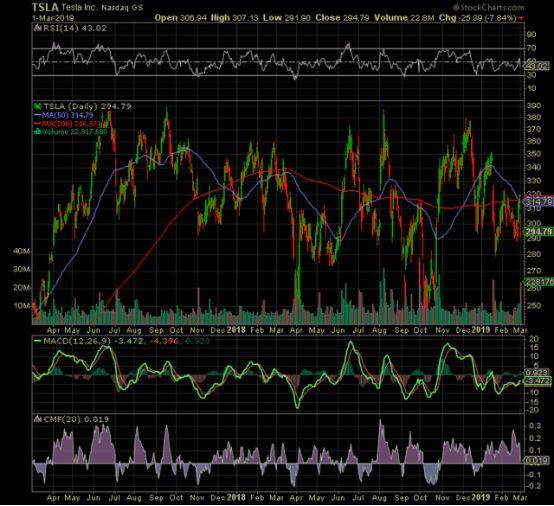The width and height of the screenshot is (554, 506).
Task: Click the 30M tick on volume axis
Action: pyautogui.click(x=22, y=269)
